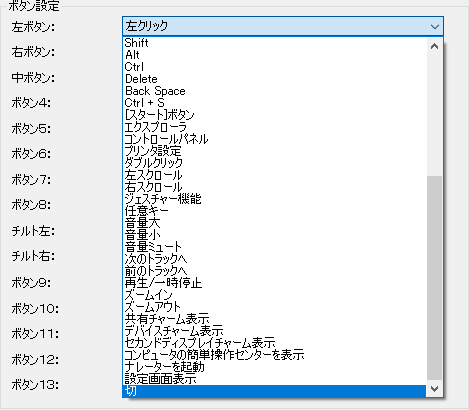Choose ダブルクリック in the list
Screen dimensions: 469x410
[x=274, y=163]
